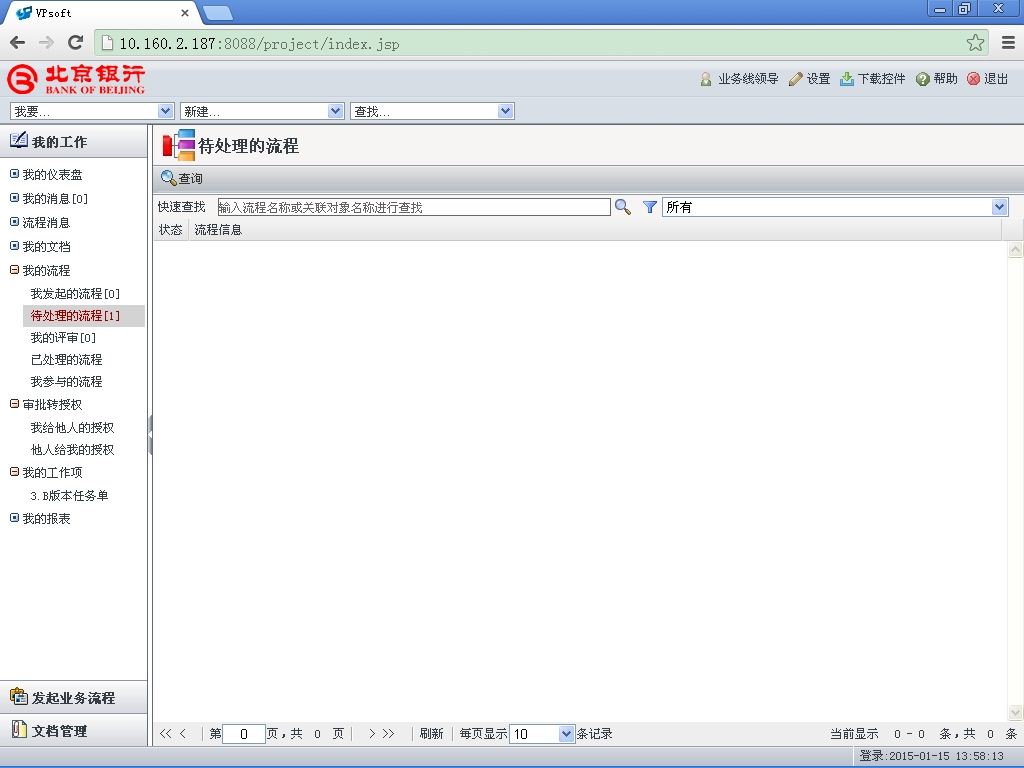1024x768 pixels.
Task: Open 我的报表 in sidebar
Action: [46, 519]
